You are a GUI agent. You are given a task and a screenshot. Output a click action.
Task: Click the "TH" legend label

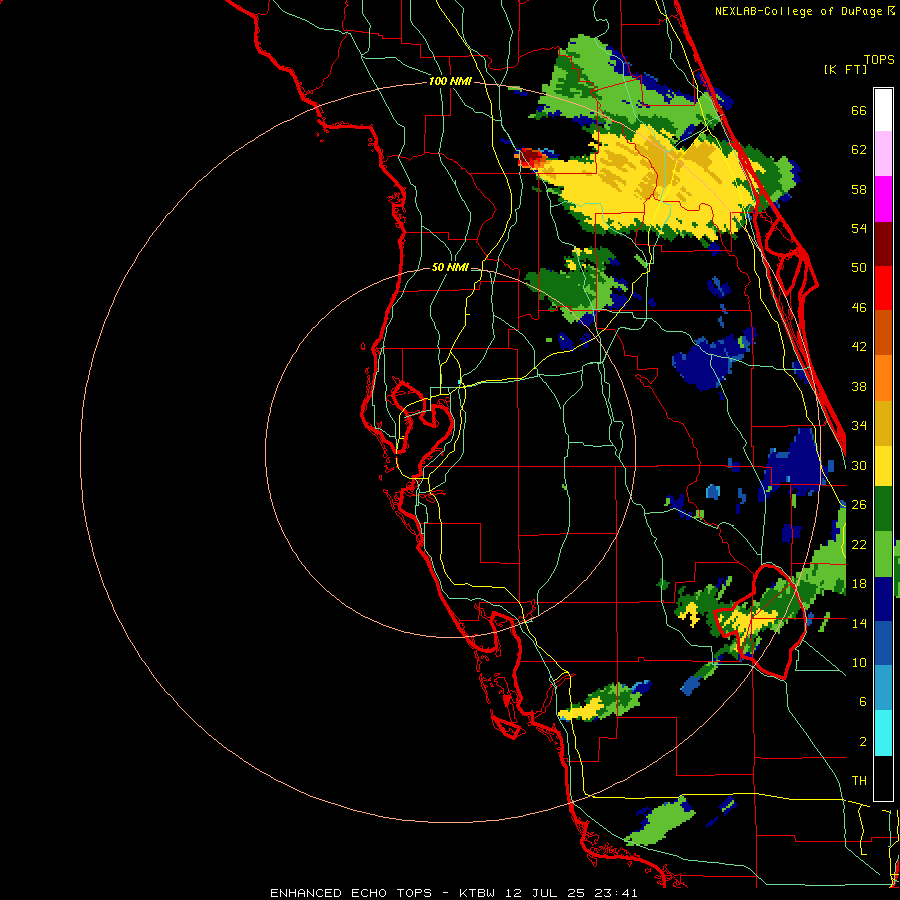(x=859, y=781)
